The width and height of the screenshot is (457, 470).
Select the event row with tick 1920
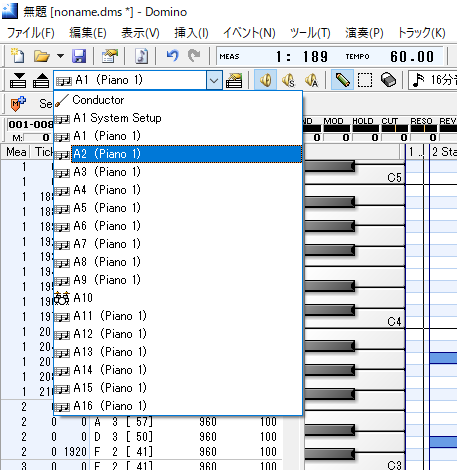pos(142,452)
